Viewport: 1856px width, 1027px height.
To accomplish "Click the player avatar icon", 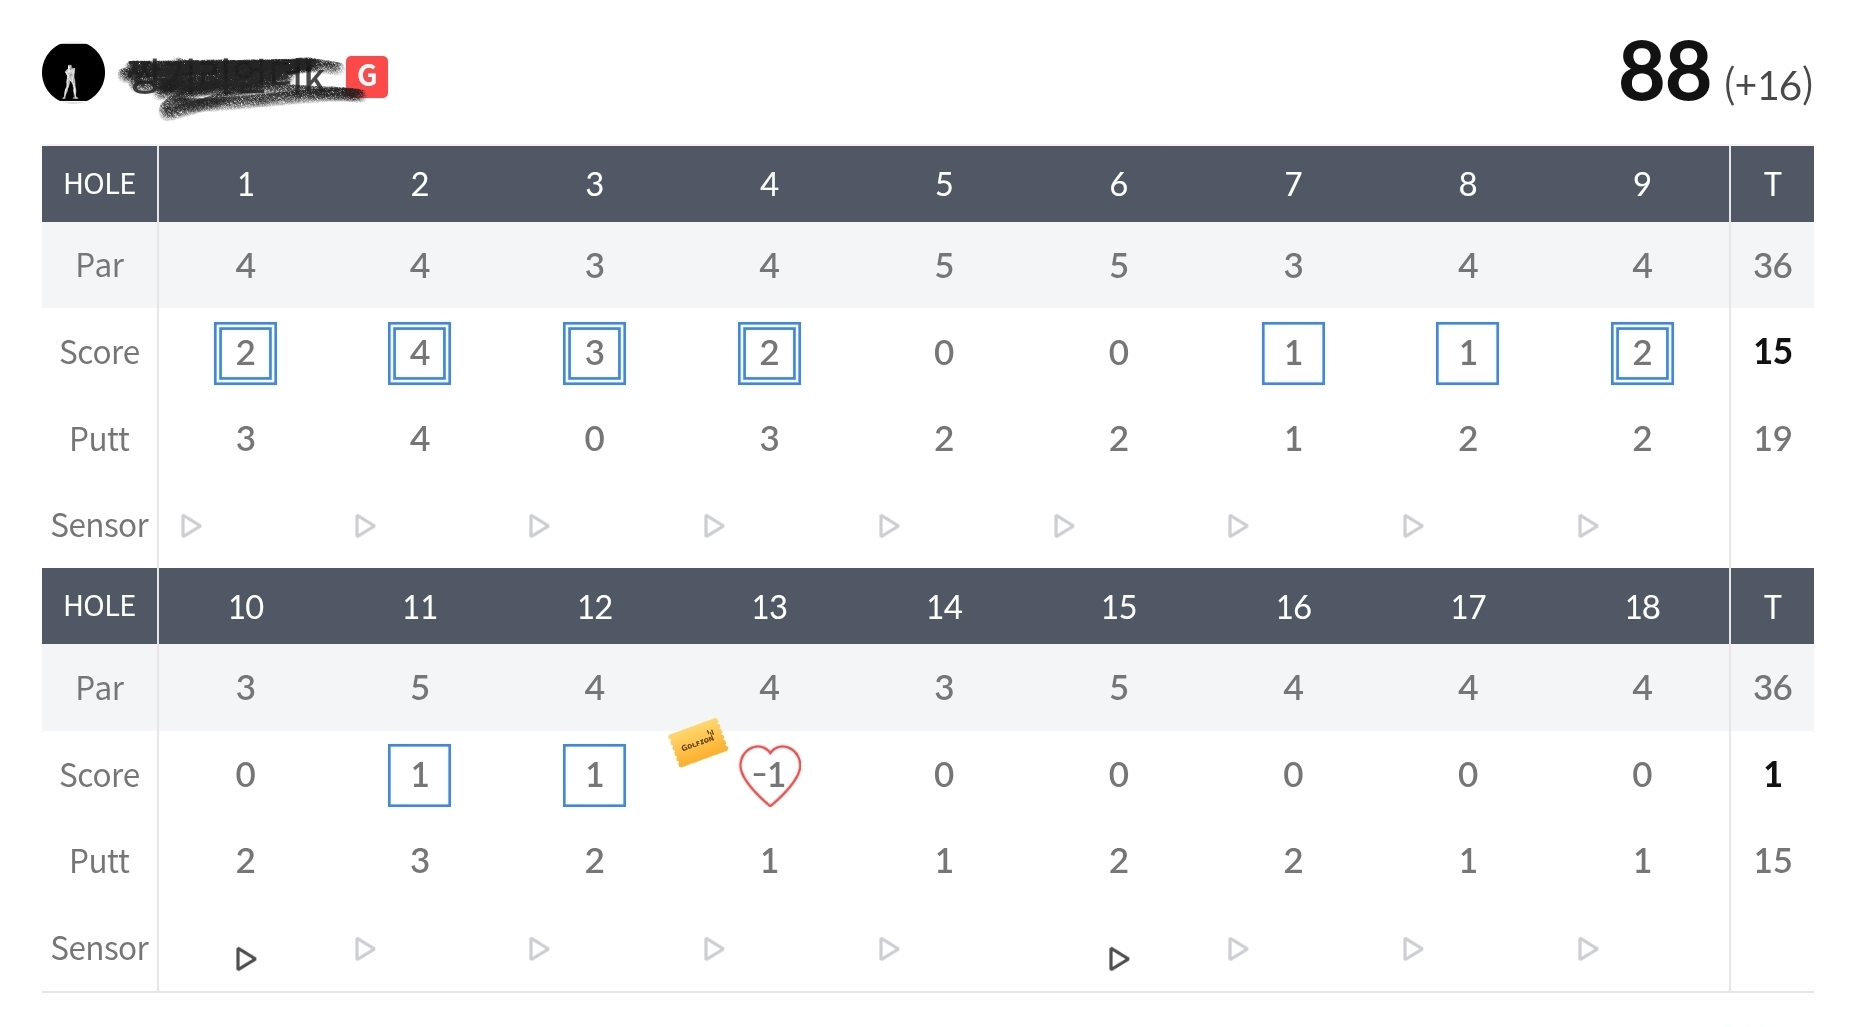I will [73, 73].
